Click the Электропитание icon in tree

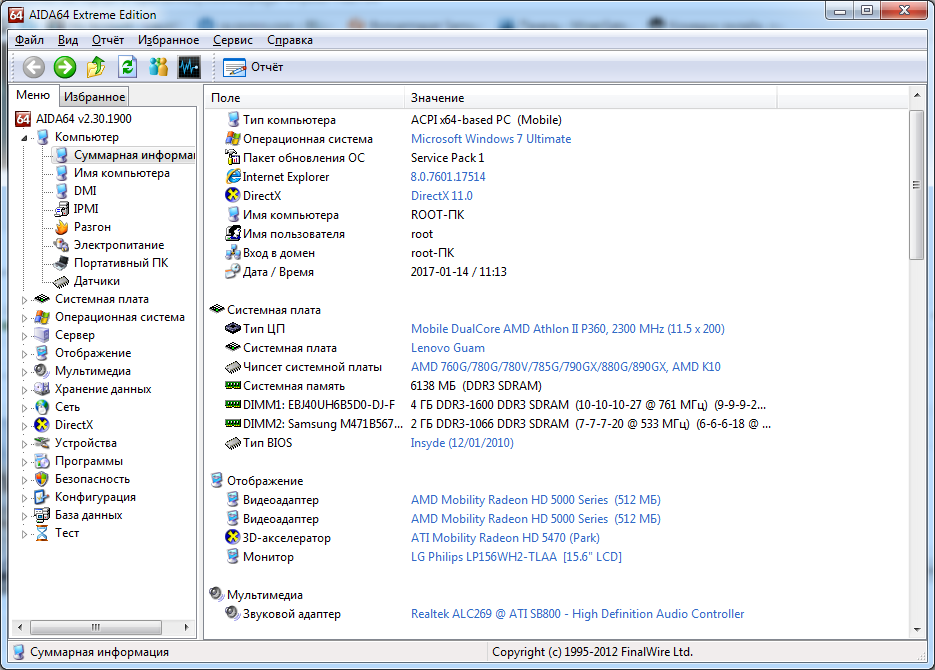pyautogui.click(x=62, y=245)
